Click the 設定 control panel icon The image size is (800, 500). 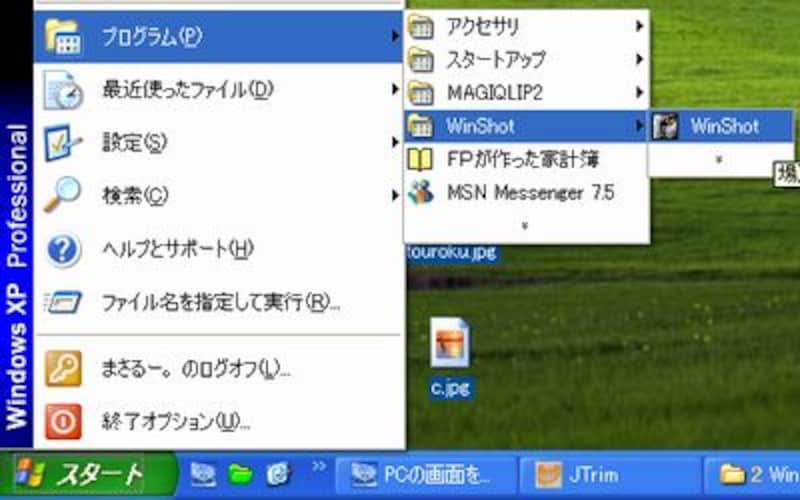click(62, 143)
